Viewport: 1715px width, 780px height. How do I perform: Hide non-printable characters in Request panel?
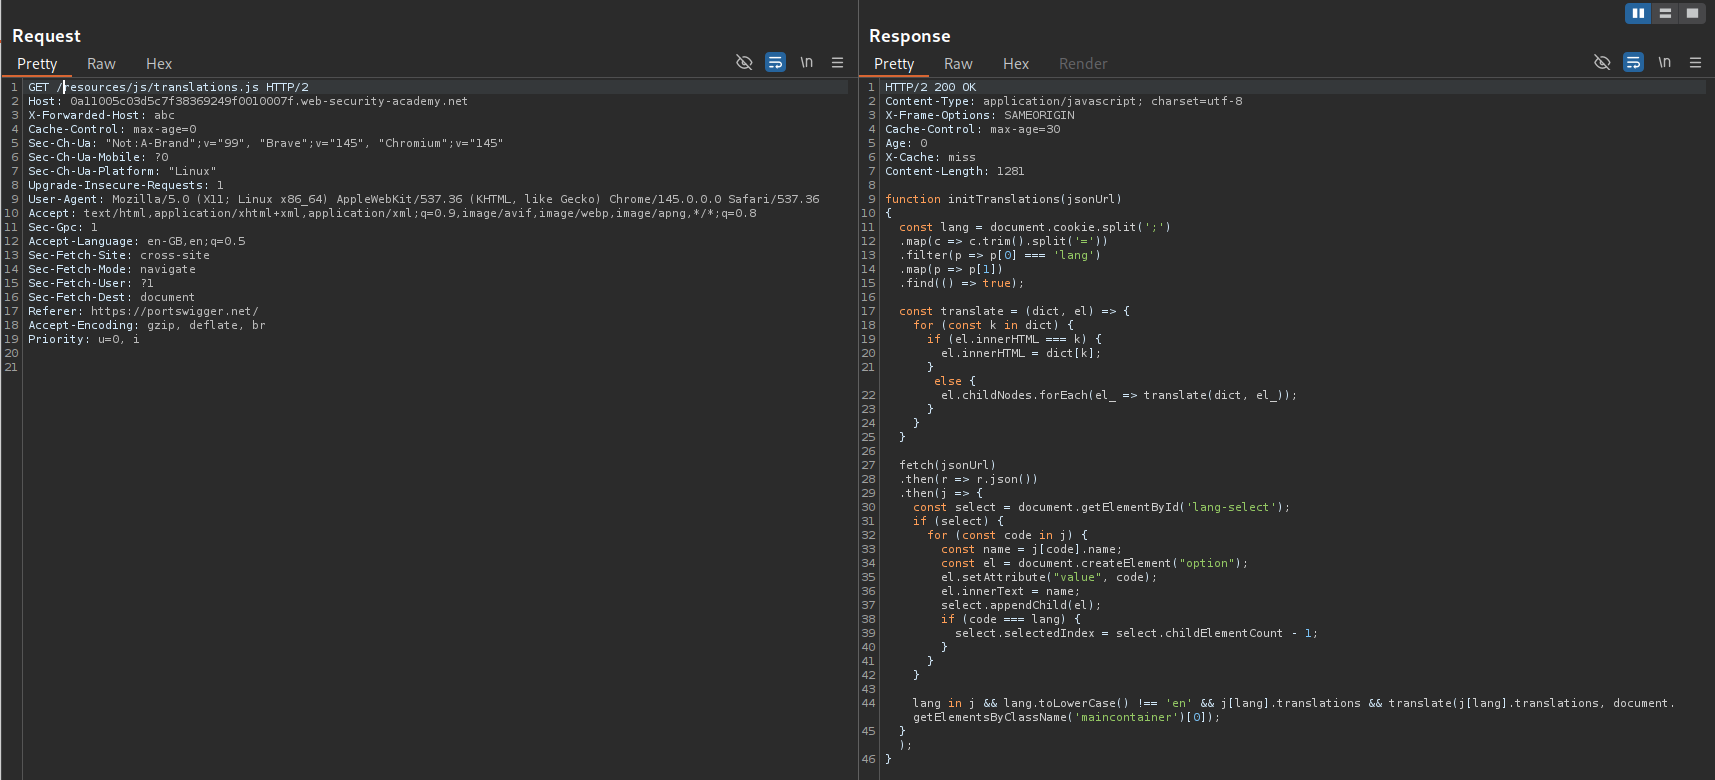(744, 62)
